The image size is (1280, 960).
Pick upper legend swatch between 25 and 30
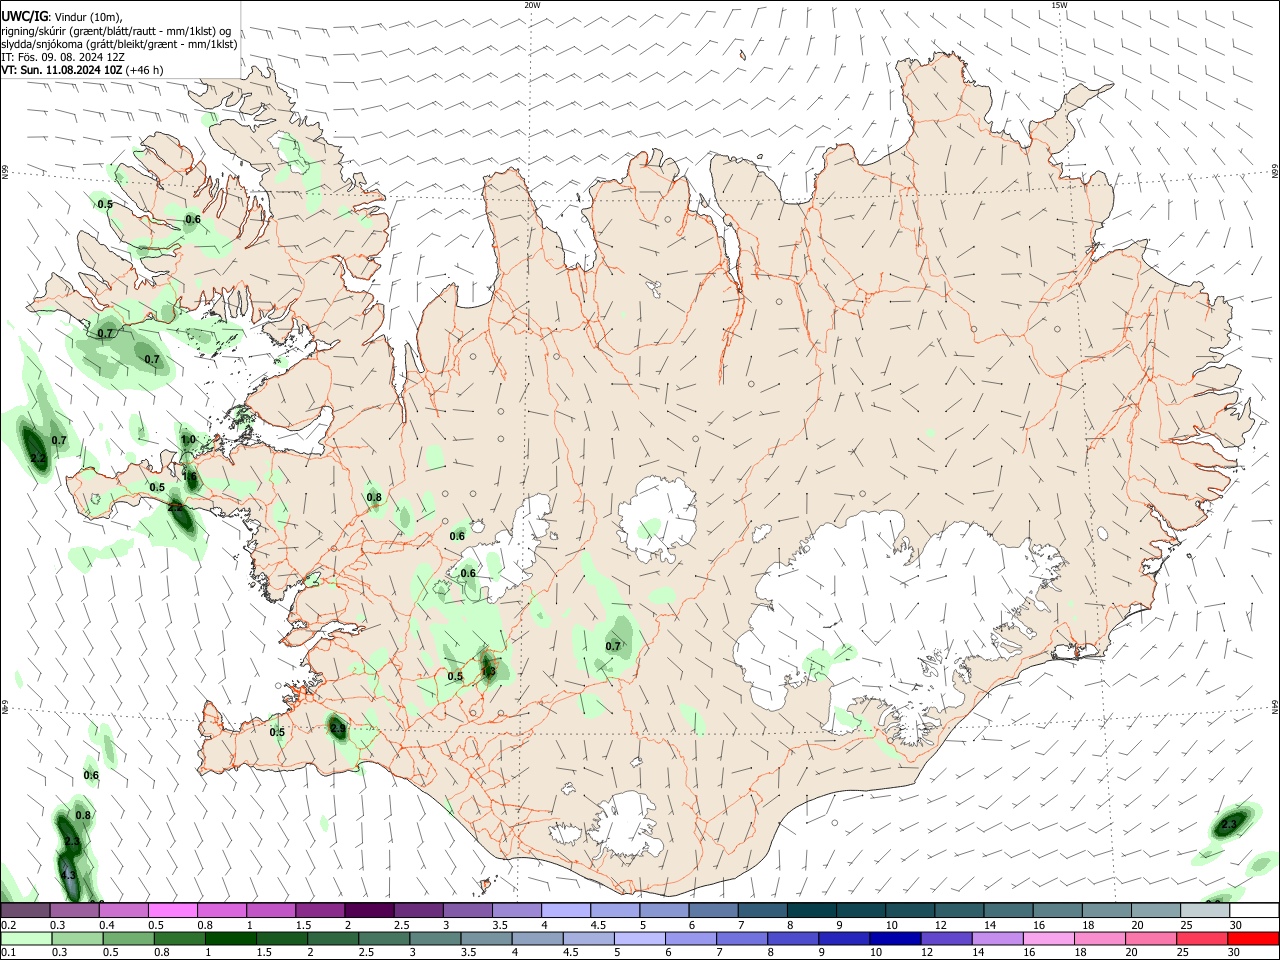tap(1206, 910)
